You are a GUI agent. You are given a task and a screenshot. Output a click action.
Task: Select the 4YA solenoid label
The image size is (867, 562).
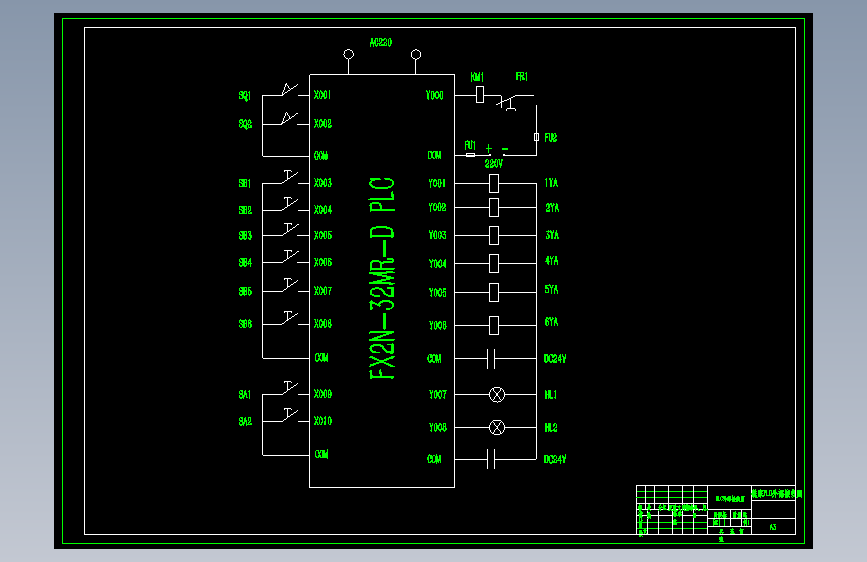coord(552,261)
